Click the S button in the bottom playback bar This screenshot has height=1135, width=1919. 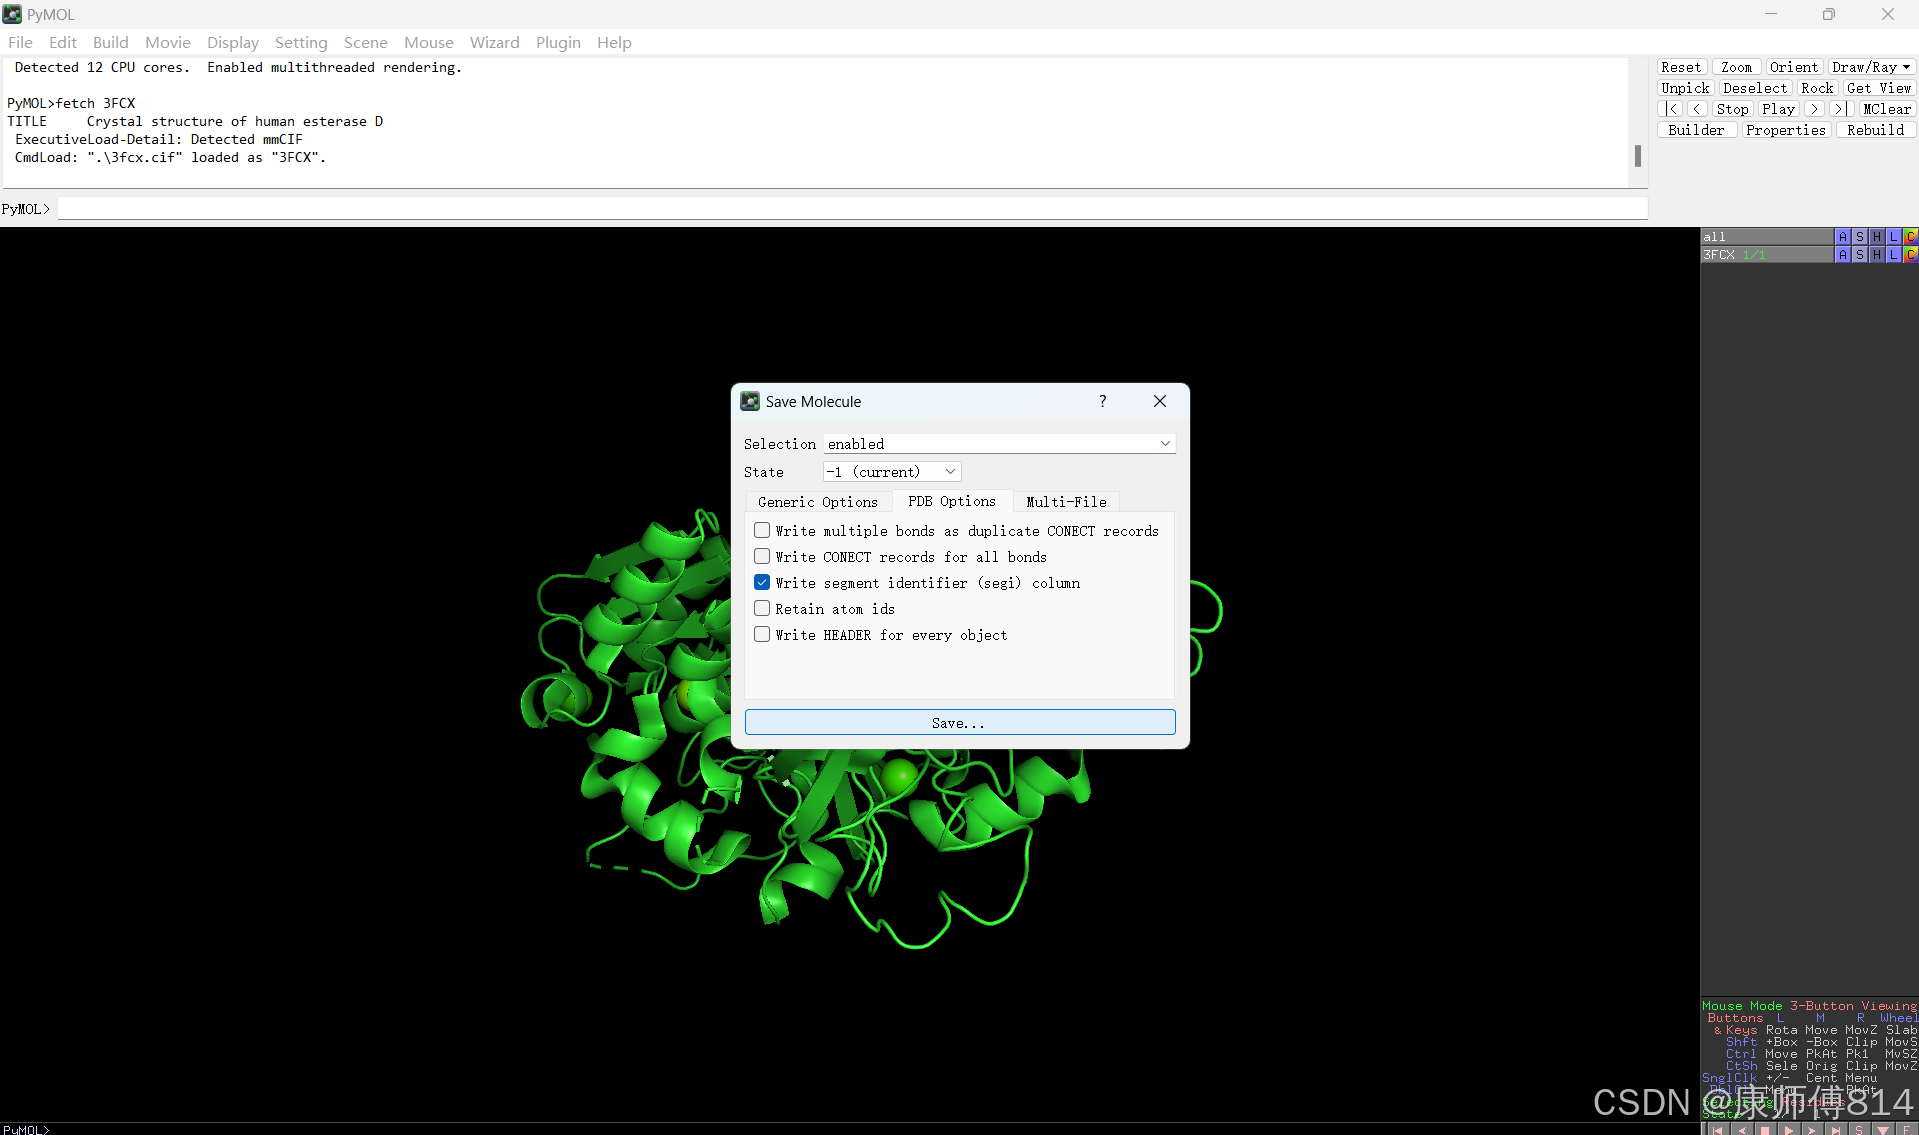(x=1859, y=1129)
